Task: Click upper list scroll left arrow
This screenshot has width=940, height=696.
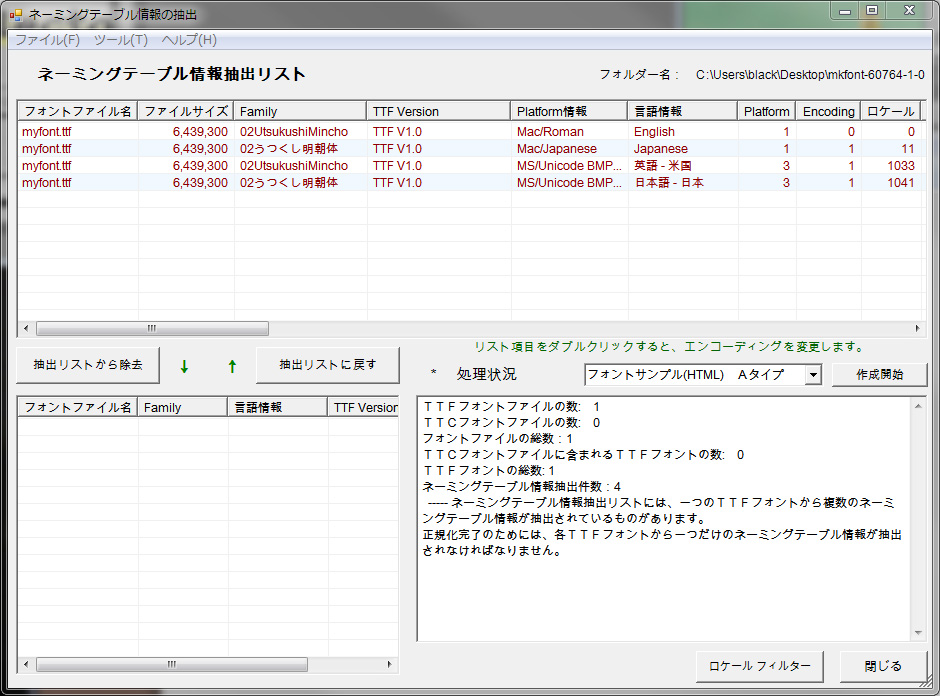Action: 26,329
